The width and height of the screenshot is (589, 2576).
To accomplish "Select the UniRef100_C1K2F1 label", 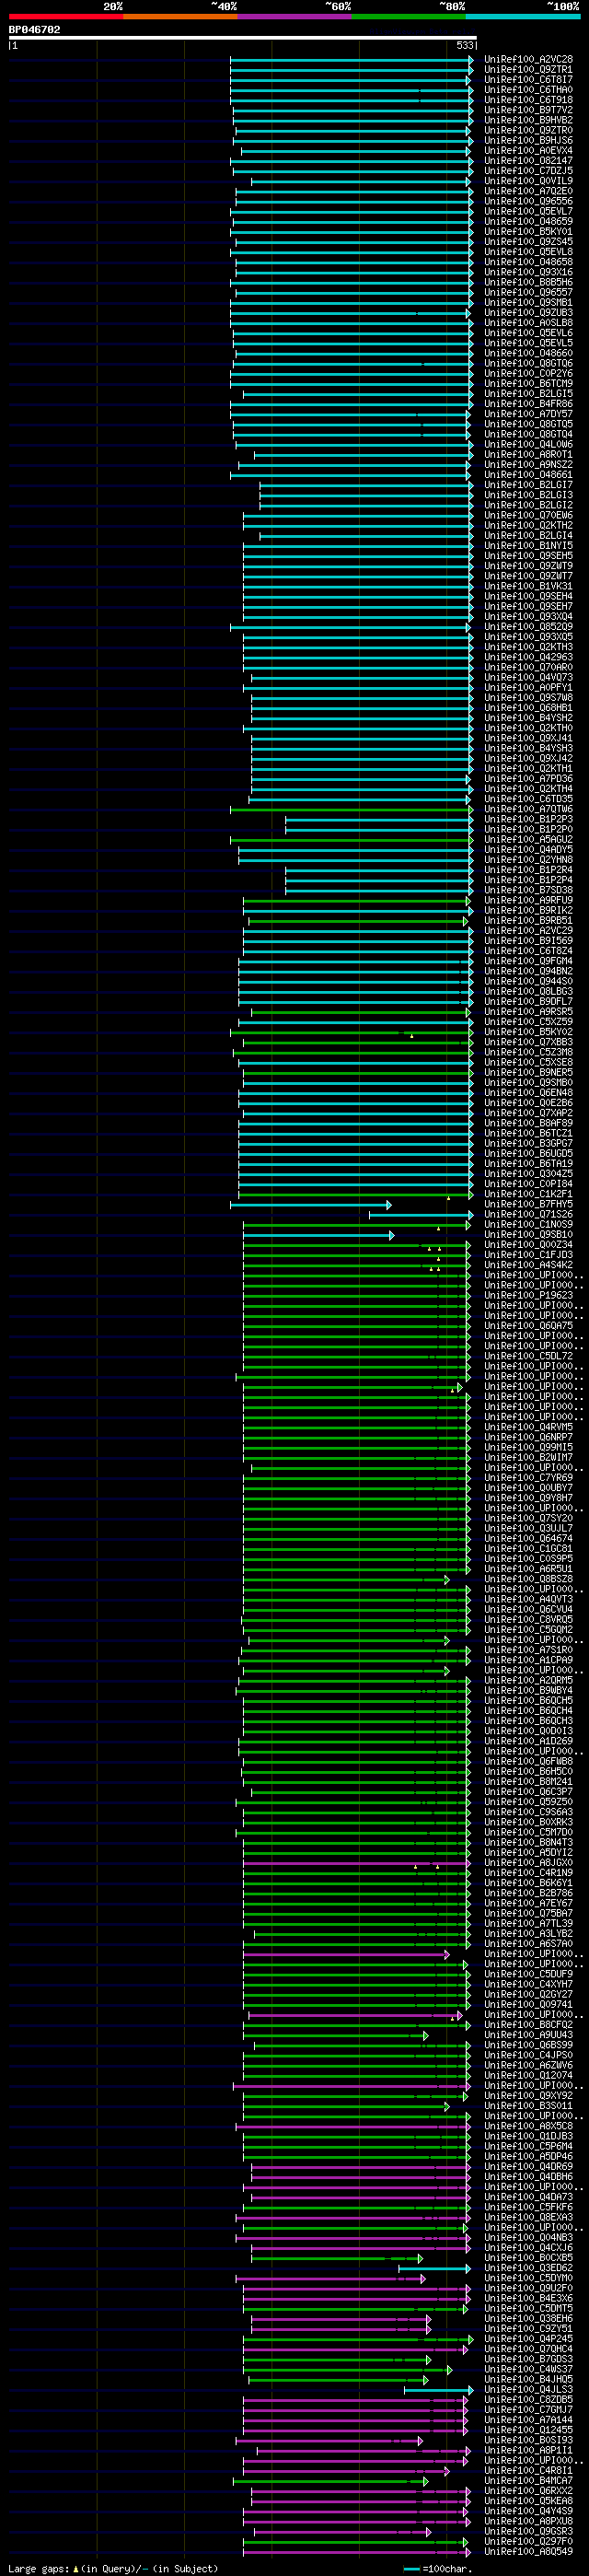I will click(x=529, y=1194).
